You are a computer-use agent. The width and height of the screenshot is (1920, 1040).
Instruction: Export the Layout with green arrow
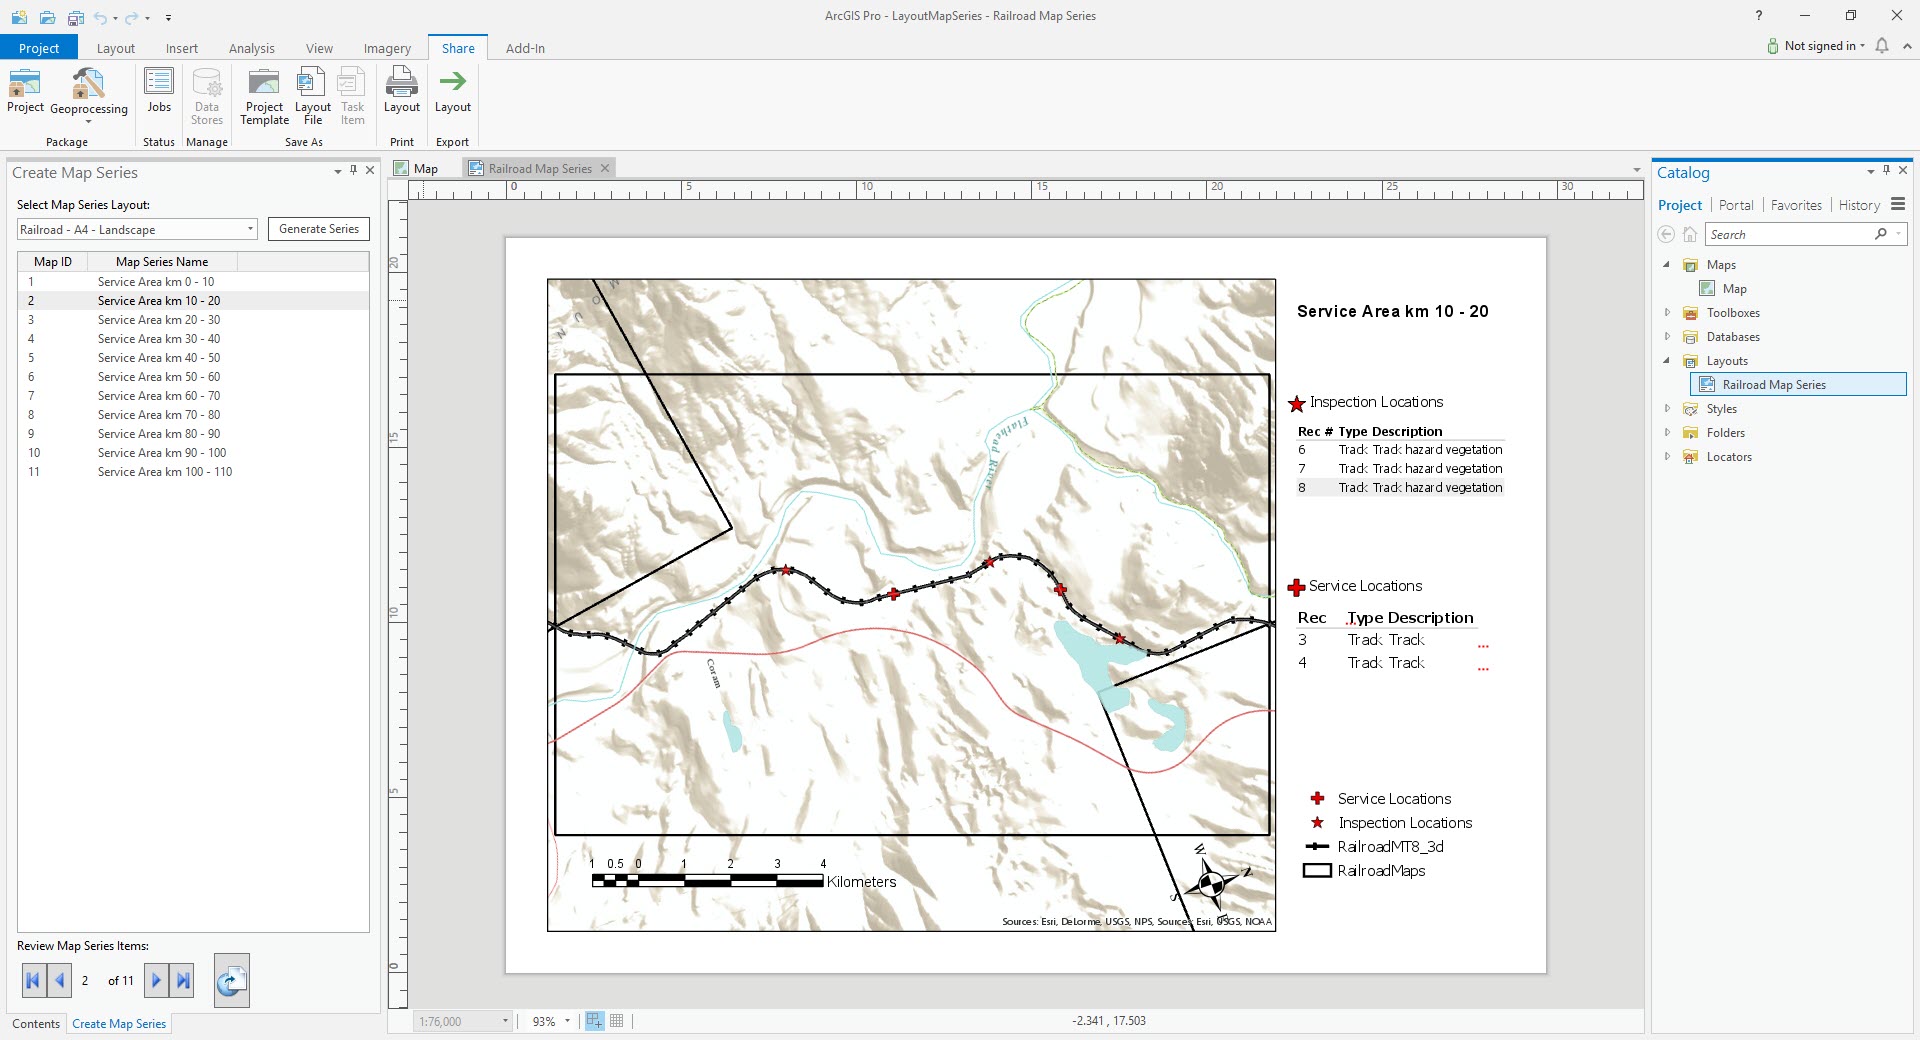tap(452, 91)
